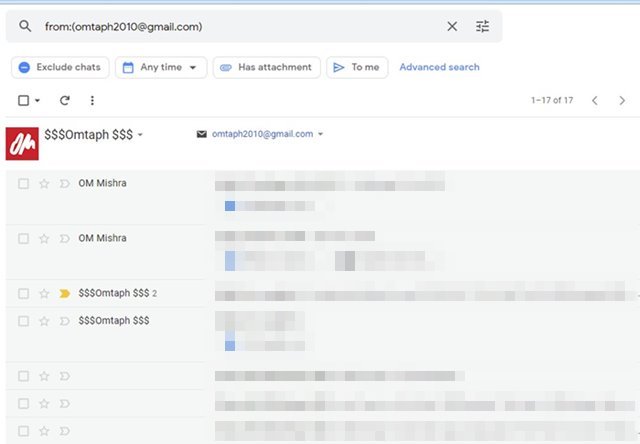The width and height of the screenshot is (640, 444).
Task: Open the select-all dropdown arrow
Action: pyautogui.click(x=37, y=100)
